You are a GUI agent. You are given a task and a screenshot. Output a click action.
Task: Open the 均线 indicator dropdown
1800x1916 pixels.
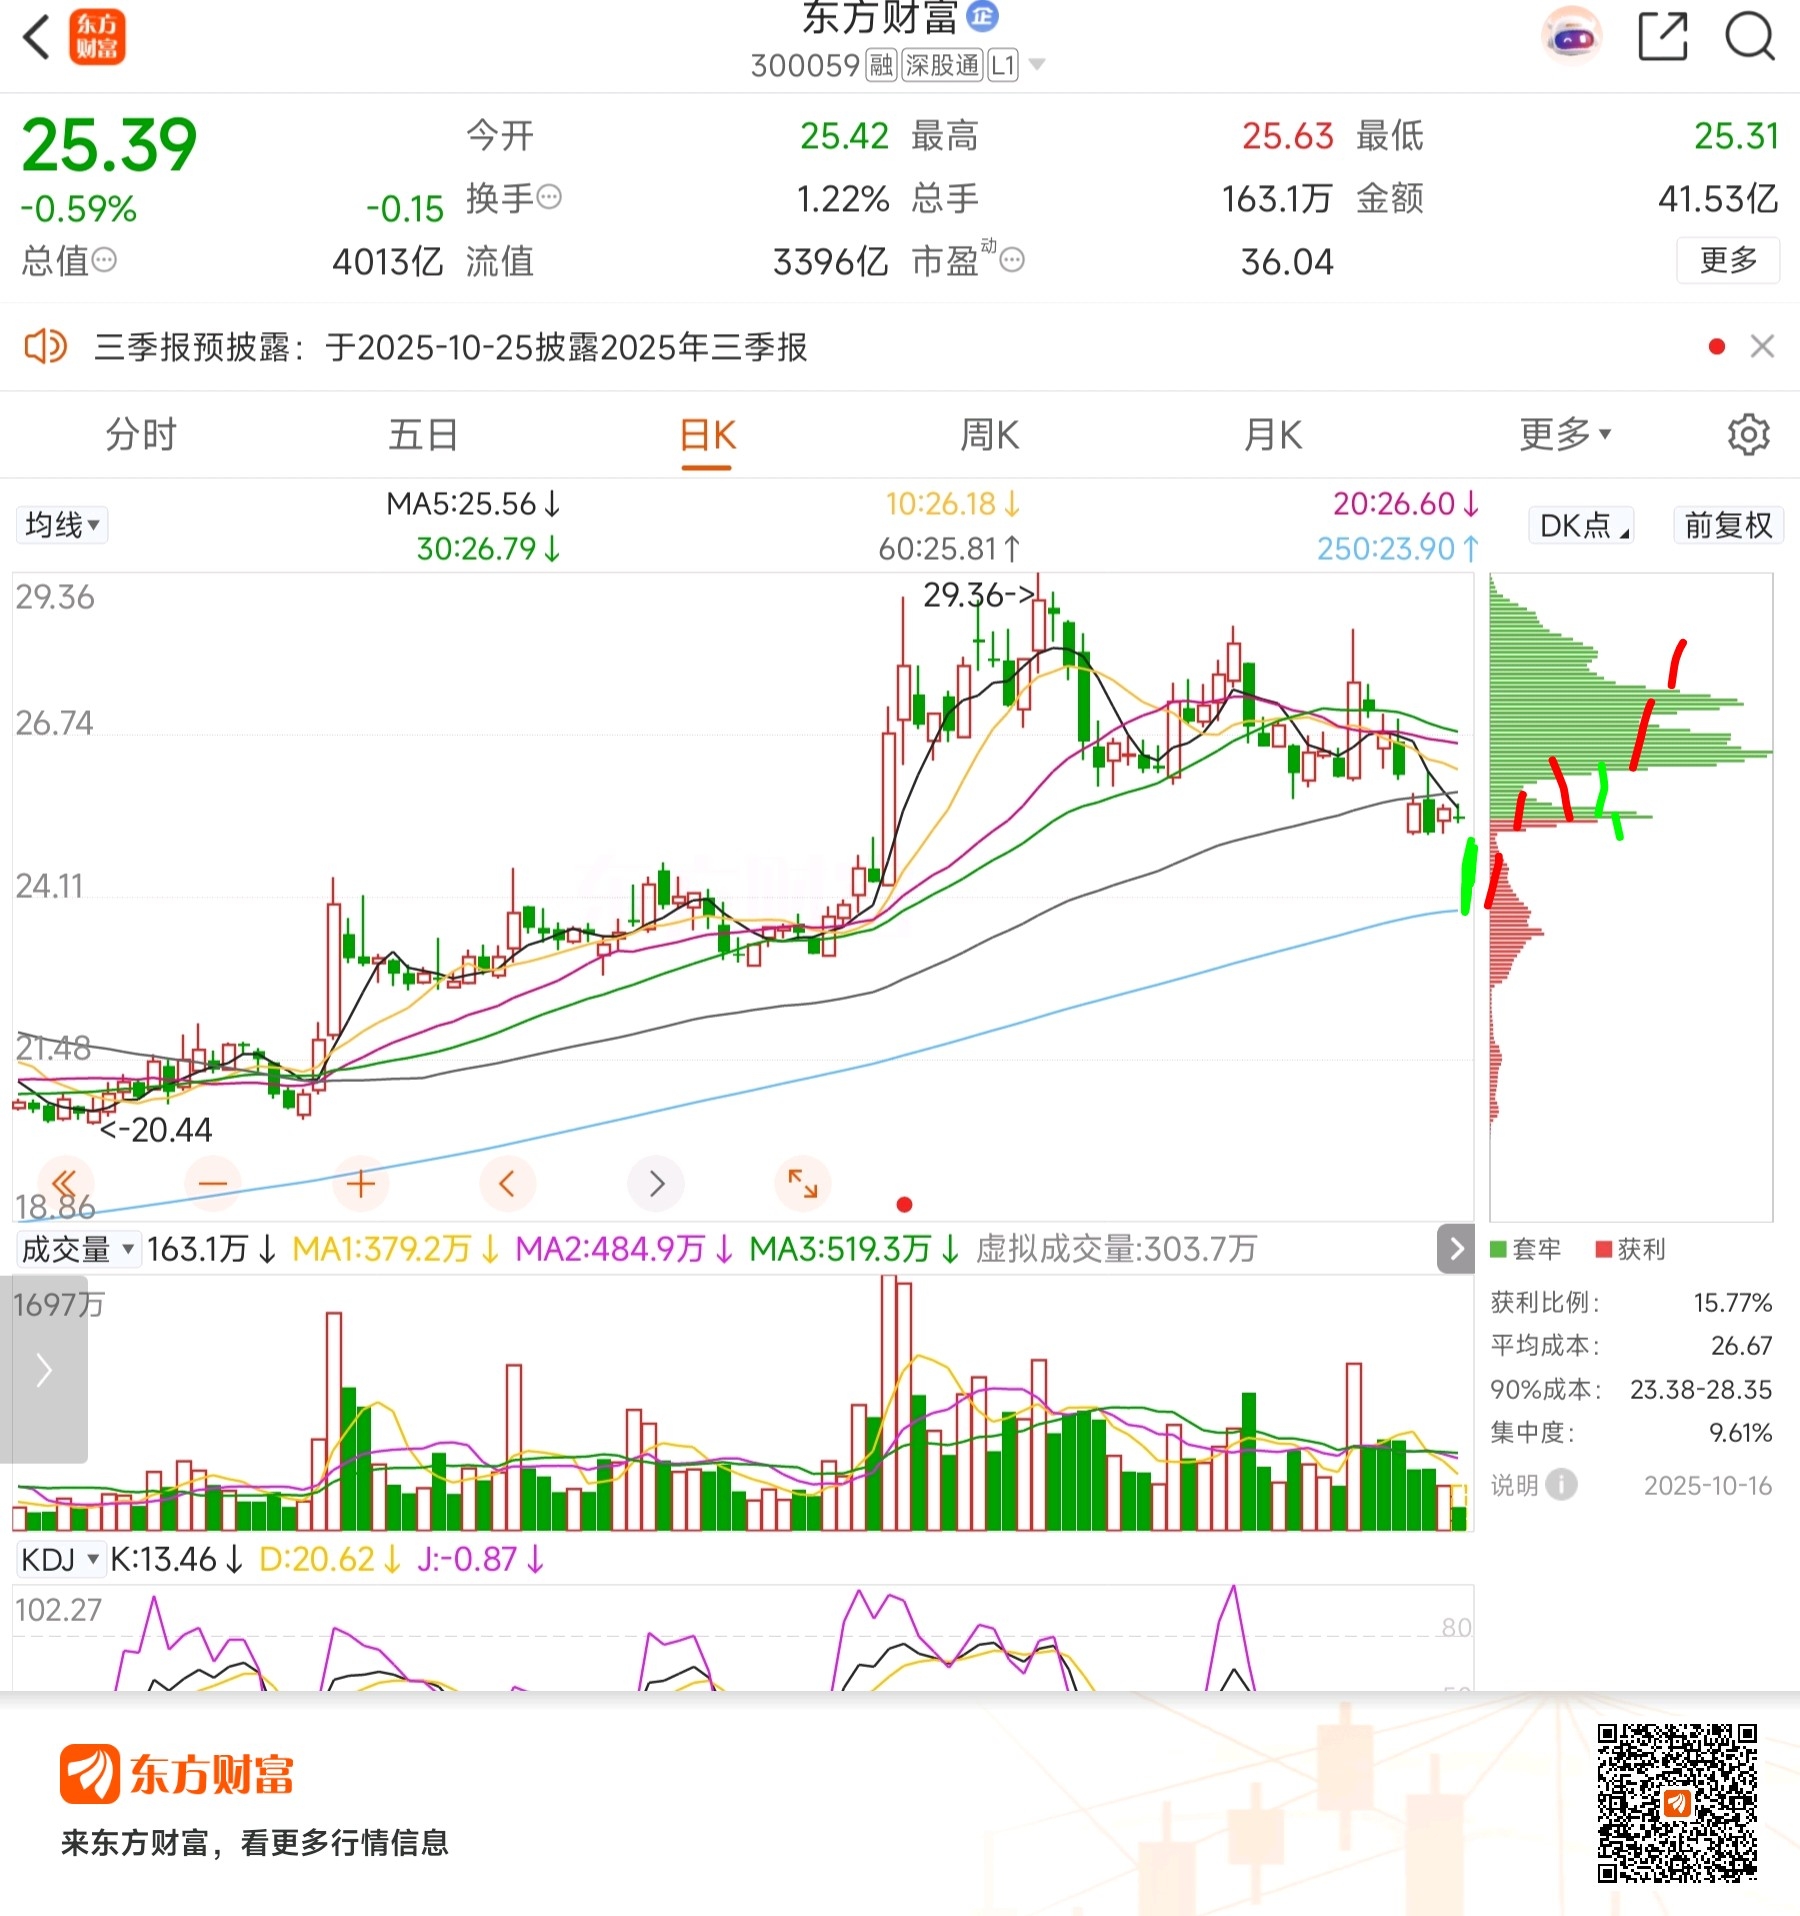tap(62, 525)
